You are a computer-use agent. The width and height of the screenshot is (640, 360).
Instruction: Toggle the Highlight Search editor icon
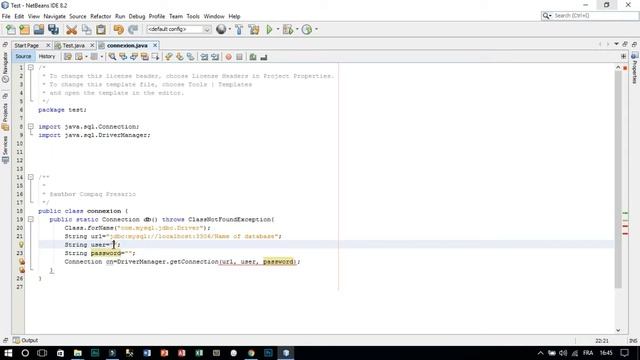144,57
